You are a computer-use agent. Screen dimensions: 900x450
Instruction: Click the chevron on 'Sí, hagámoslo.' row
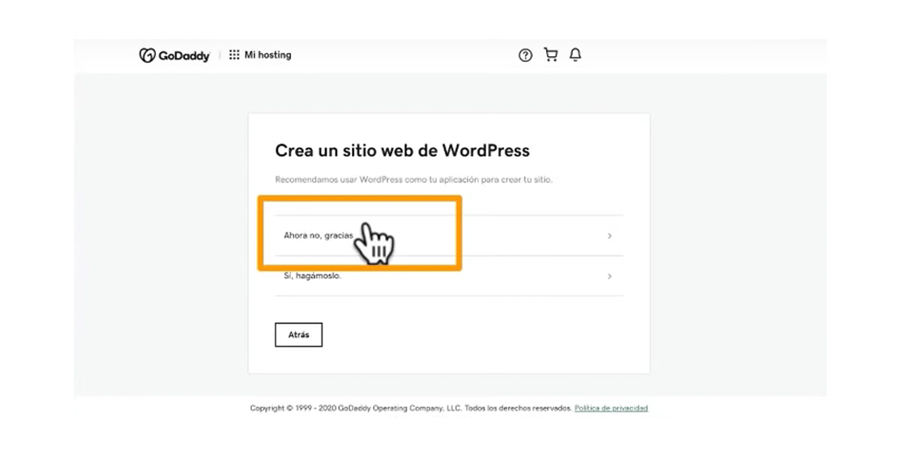pyautogui.click(x=610, y=276)
